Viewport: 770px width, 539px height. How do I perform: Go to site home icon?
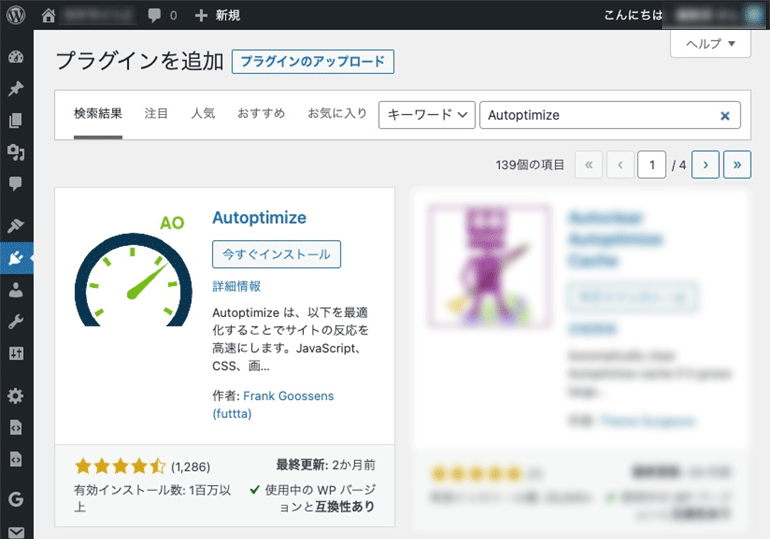pyautogui.click(x=48, y=16)
